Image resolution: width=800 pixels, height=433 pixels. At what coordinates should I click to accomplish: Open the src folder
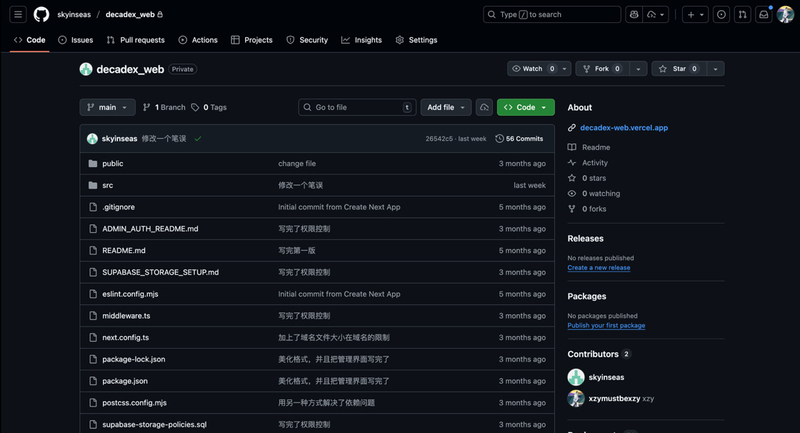[107, 185]
